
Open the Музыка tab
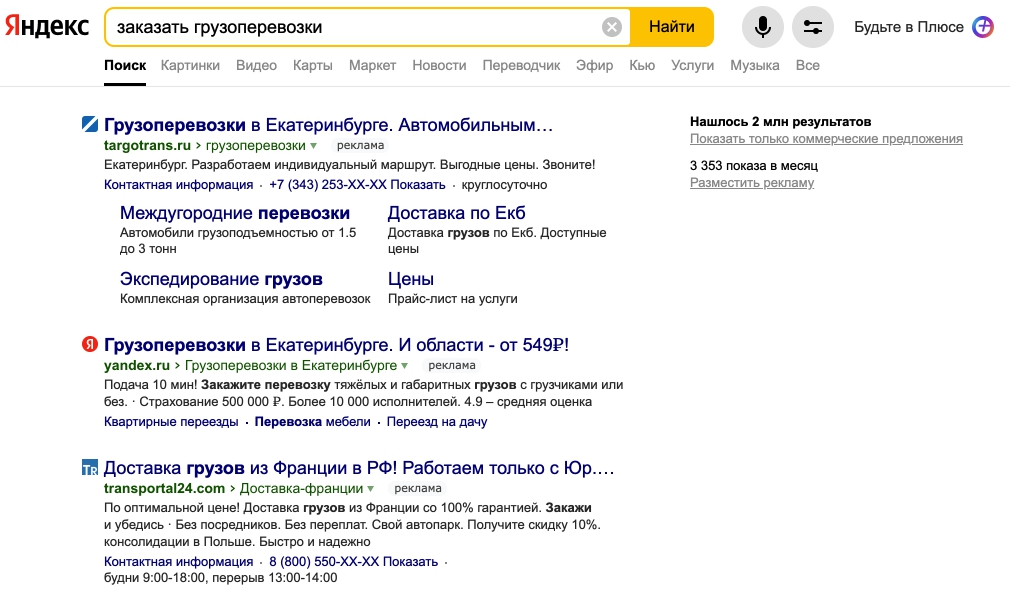(754, 65)
